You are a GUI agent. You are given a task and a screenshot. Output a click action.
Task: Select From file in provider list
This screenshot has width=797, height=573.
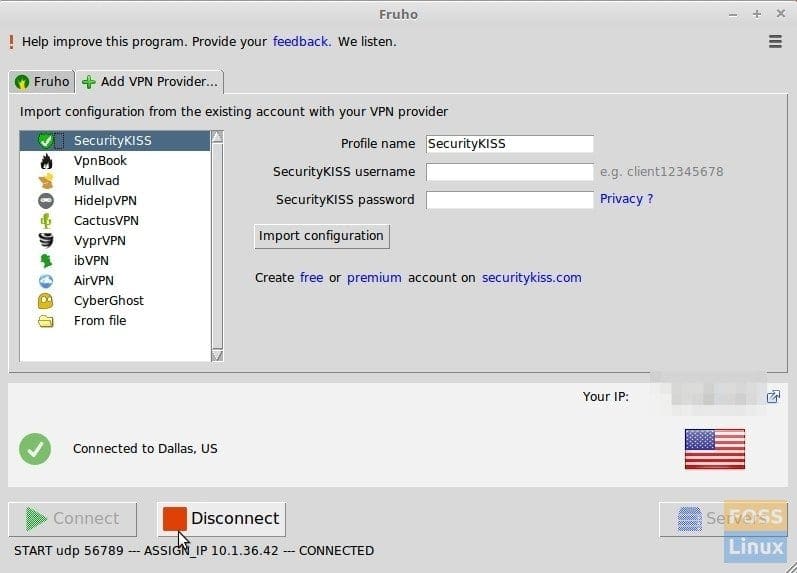tap(115, 321)
